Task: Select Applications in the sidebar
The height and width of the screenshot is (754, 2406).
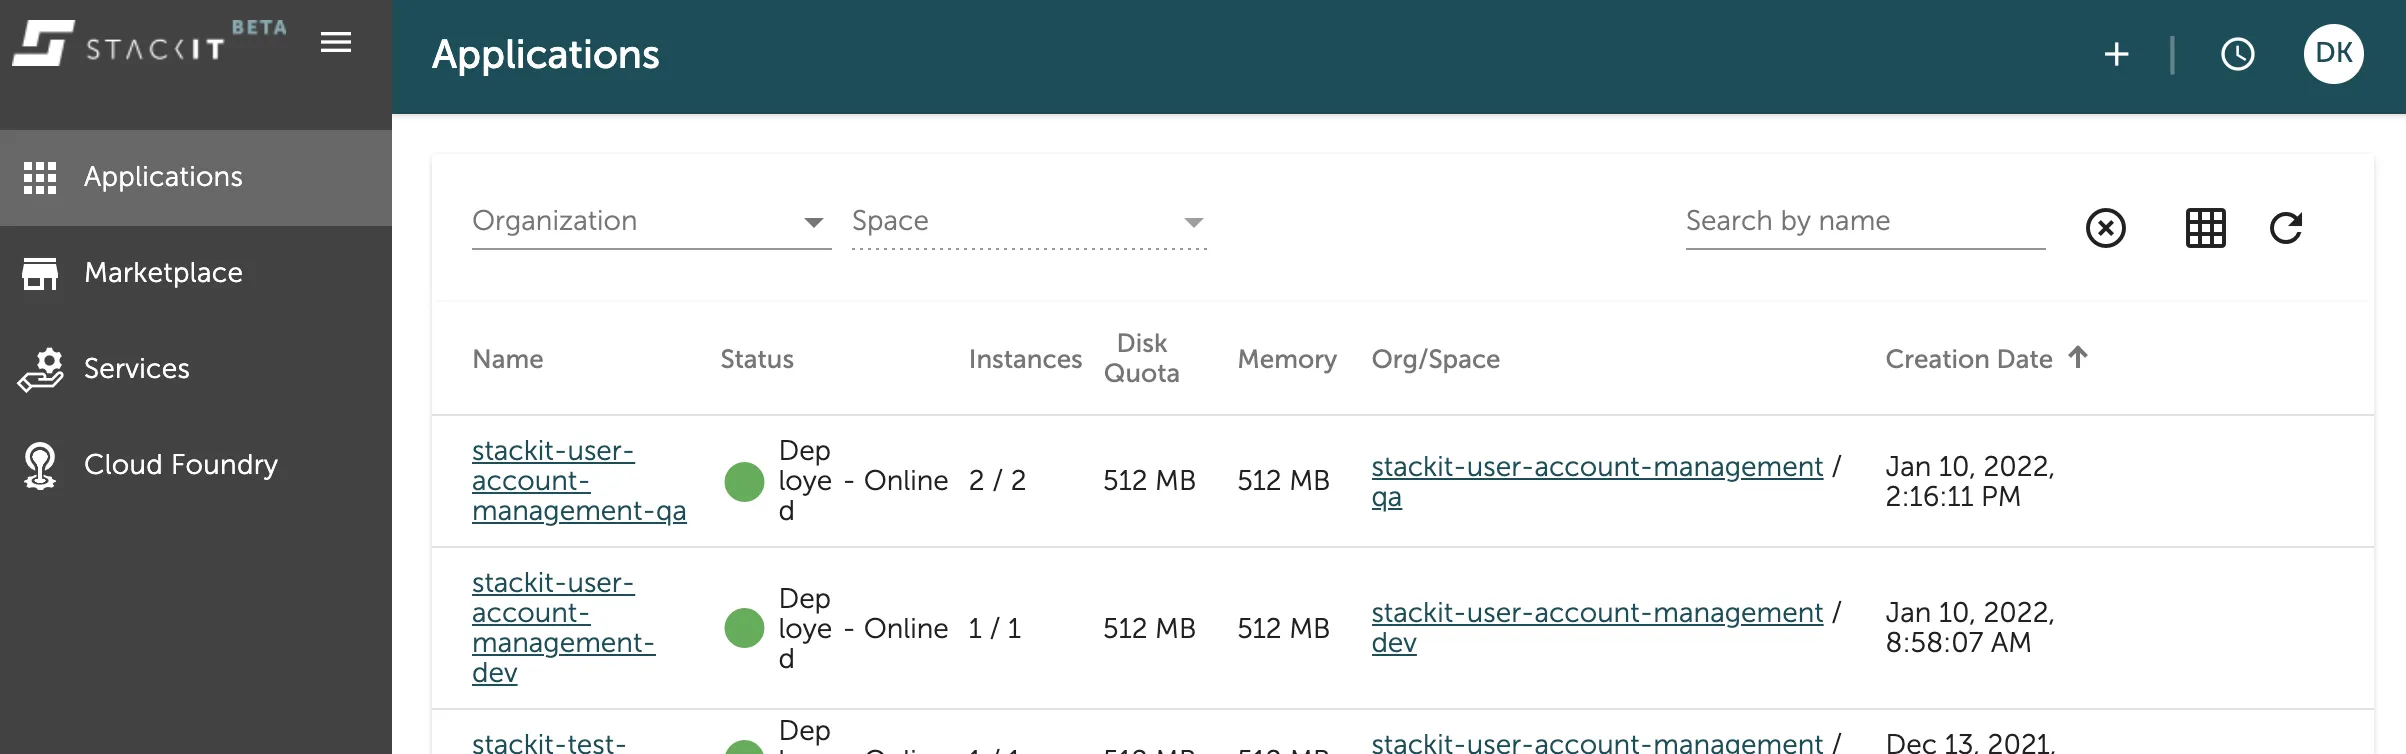Action: coord(196,177)
